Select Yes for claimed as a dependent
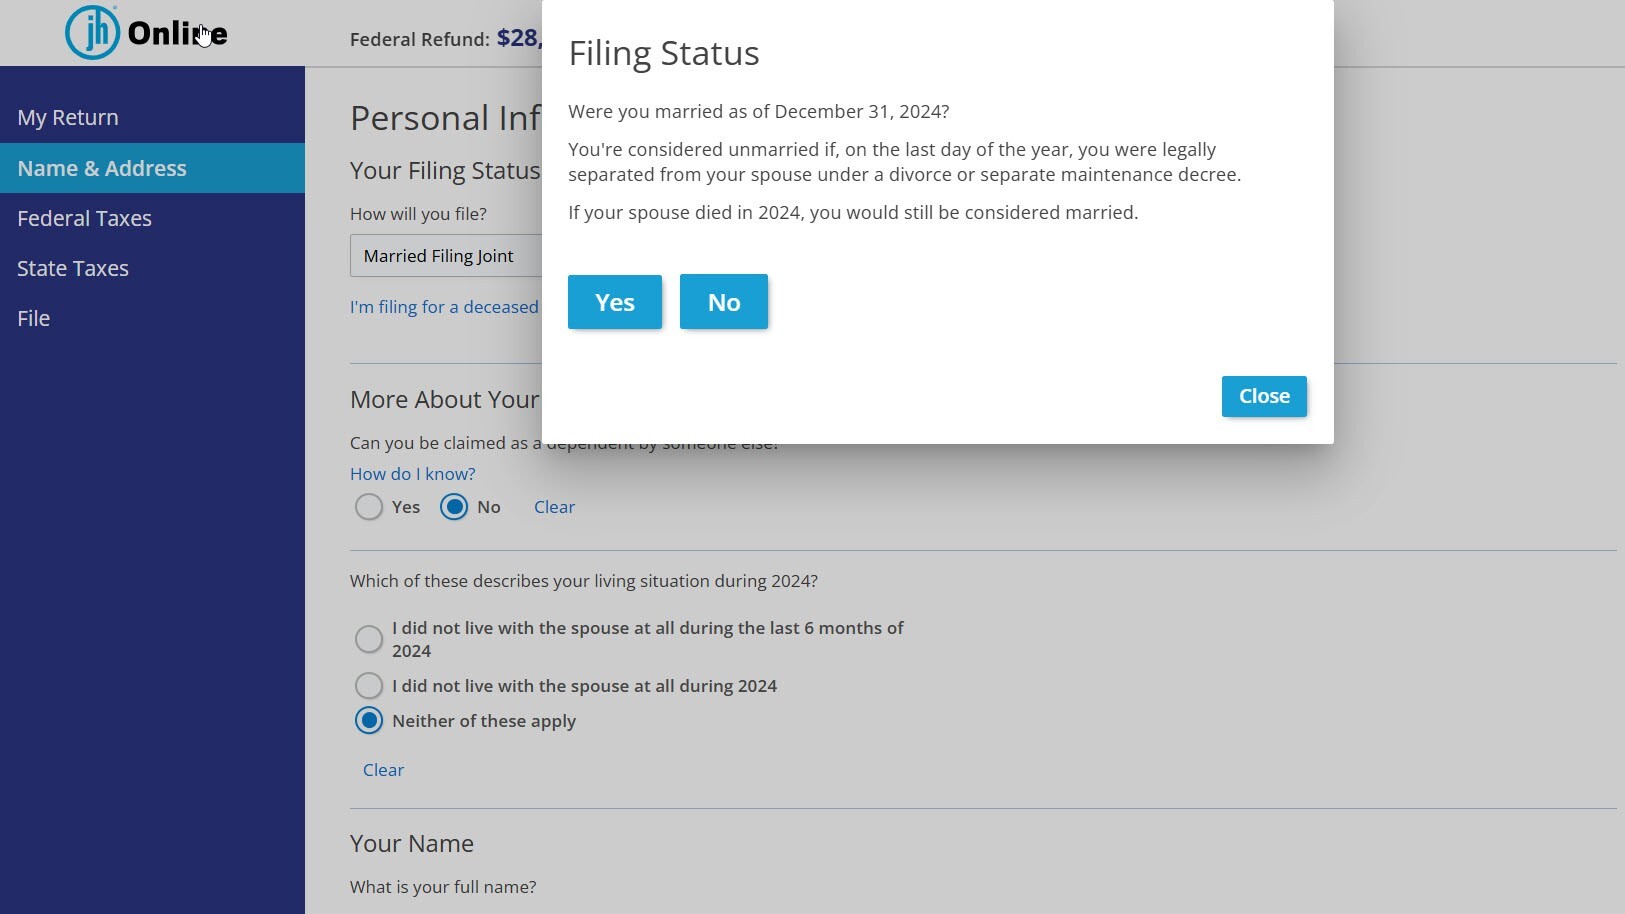1625x914 pixels. click(x=369, y=507)
